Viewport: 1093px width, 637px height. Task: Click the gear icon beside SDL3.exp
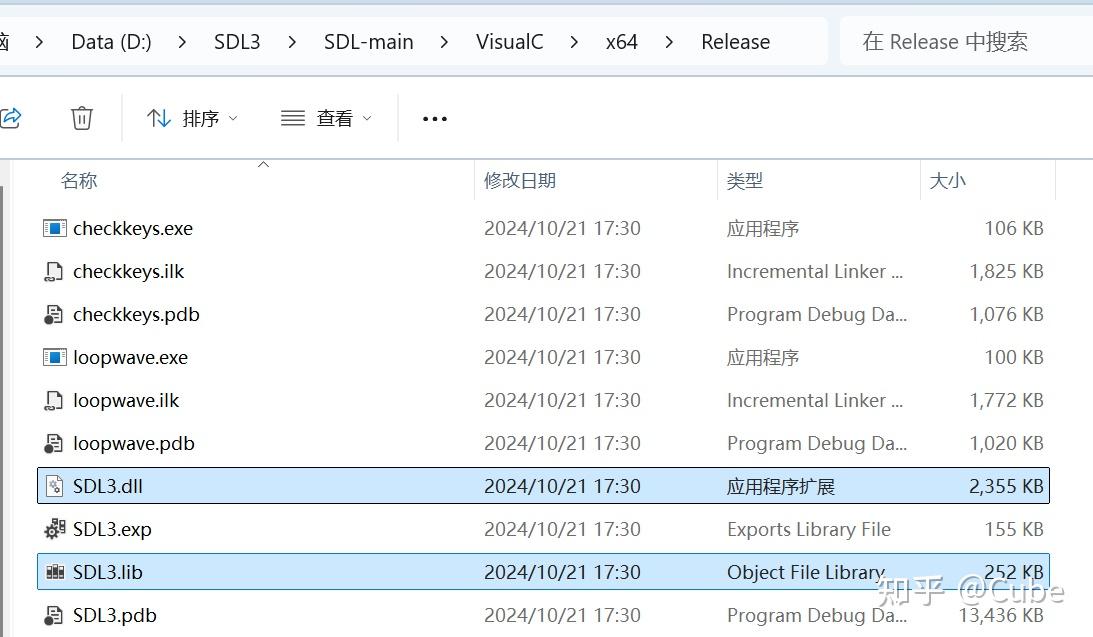coord(55,529)
